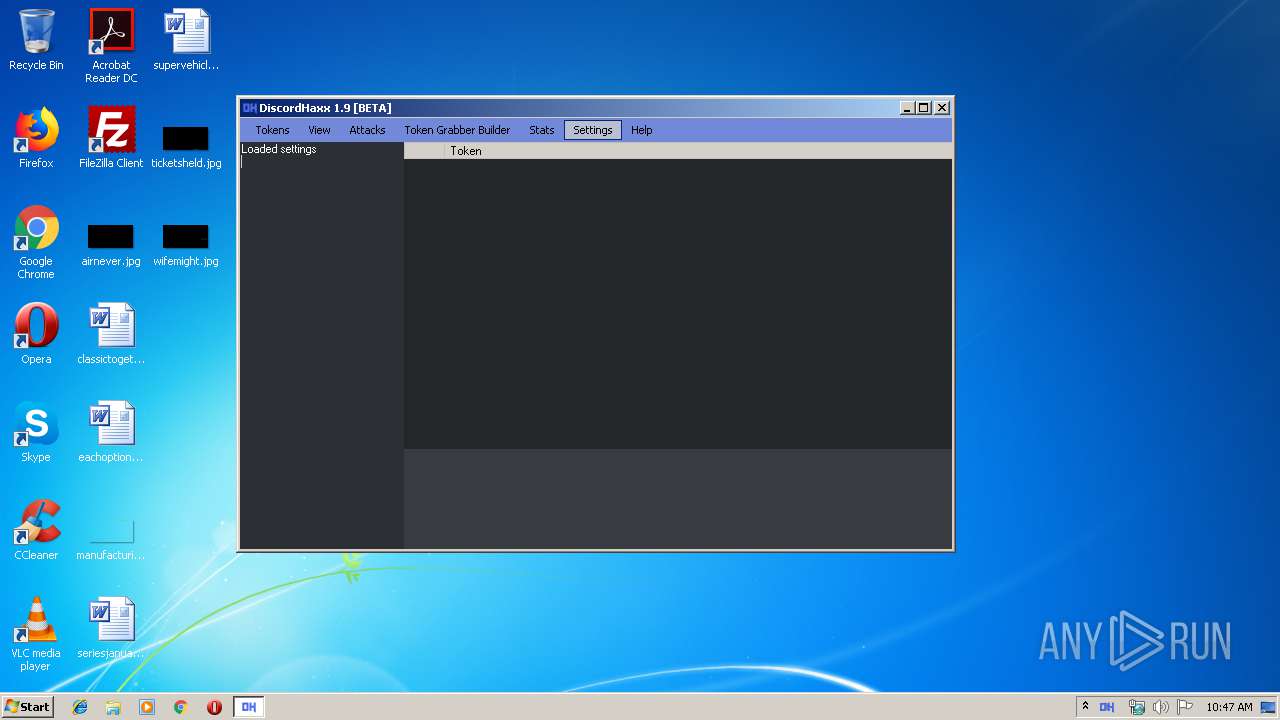Open the Help menu

pos(642,130)
